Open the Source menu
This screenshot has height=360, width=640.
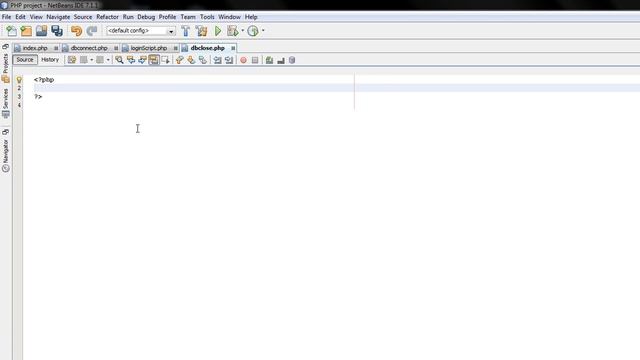pos(83,17)
